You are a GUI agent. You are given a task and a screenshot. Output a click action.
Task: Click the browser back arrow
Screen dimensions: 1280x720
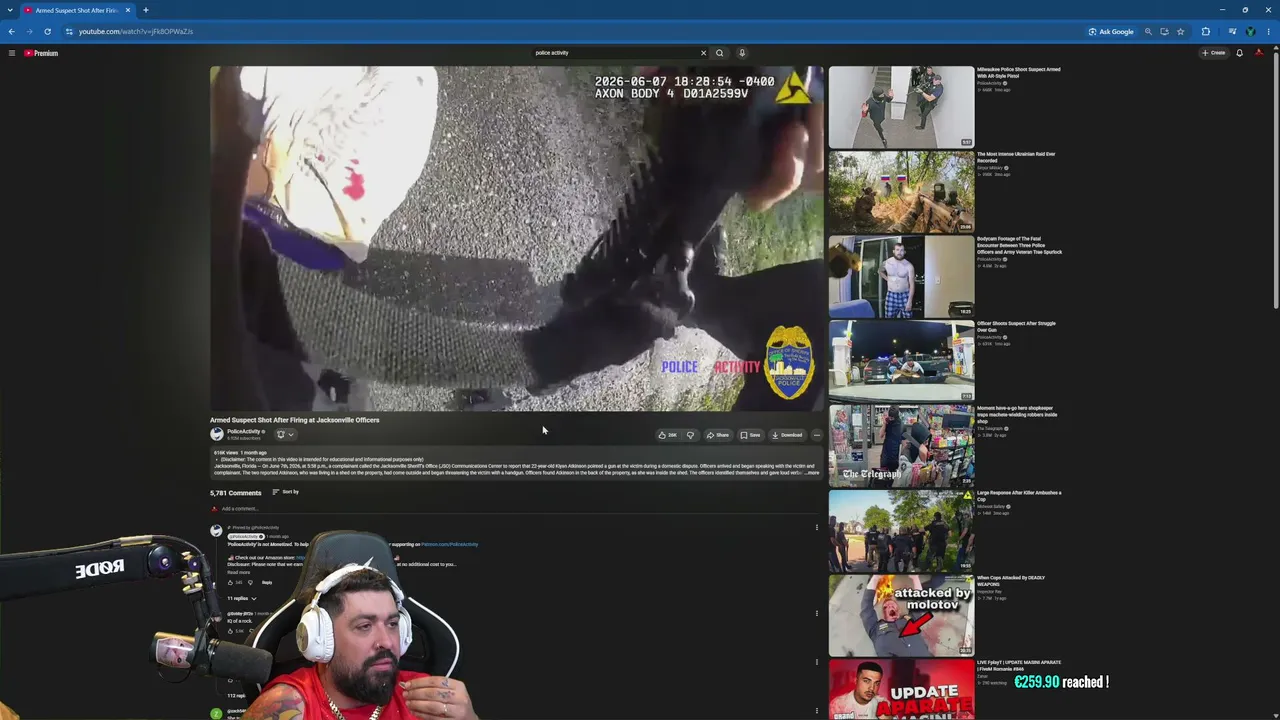[11, 31]
